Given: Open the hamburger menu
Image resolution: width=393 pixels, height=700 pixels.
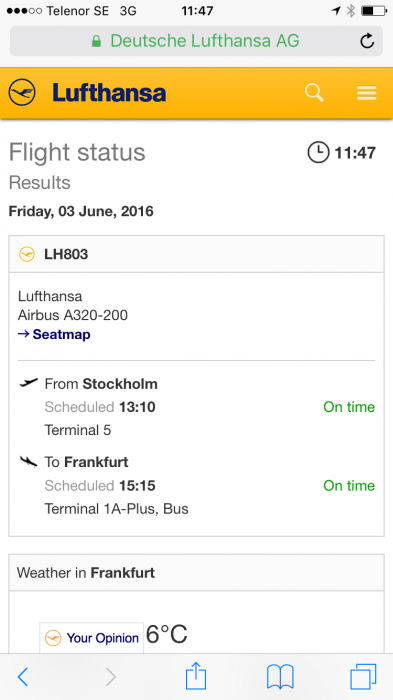Looking at the screenshot, I should coord(367,93).
